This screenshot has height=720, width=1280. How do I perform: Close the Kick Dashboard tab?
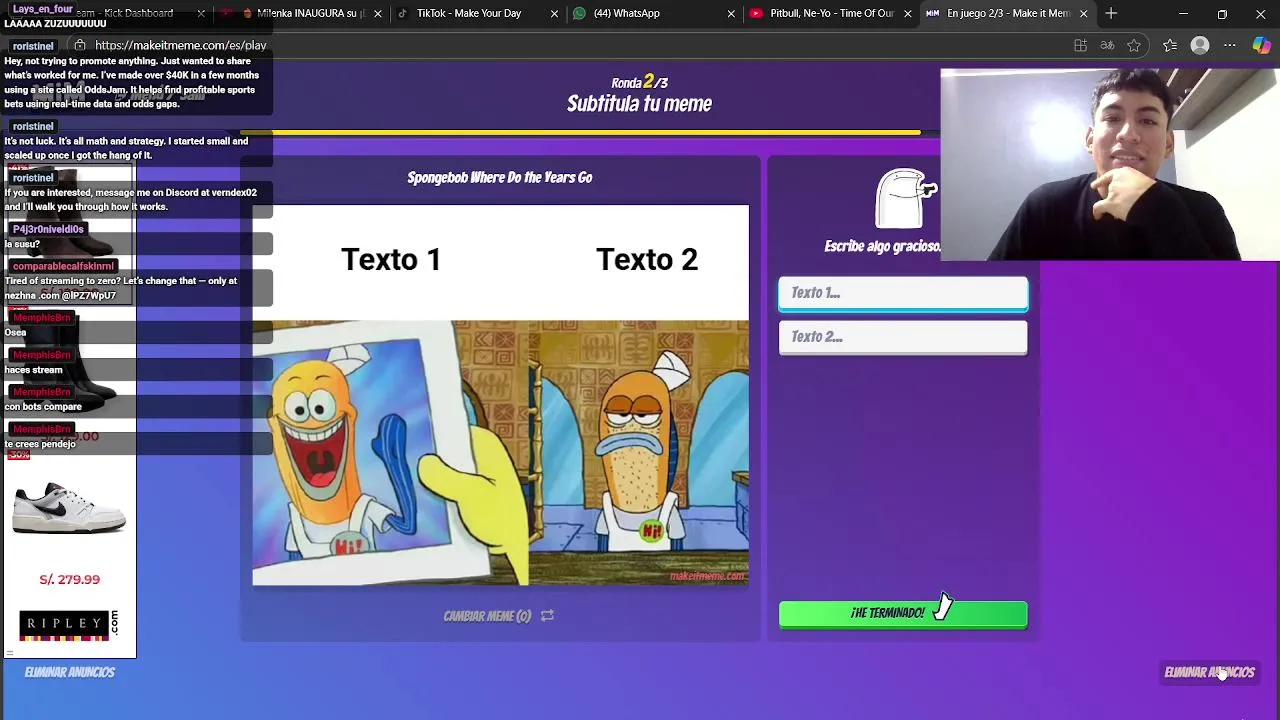click(x=201, y=13)
